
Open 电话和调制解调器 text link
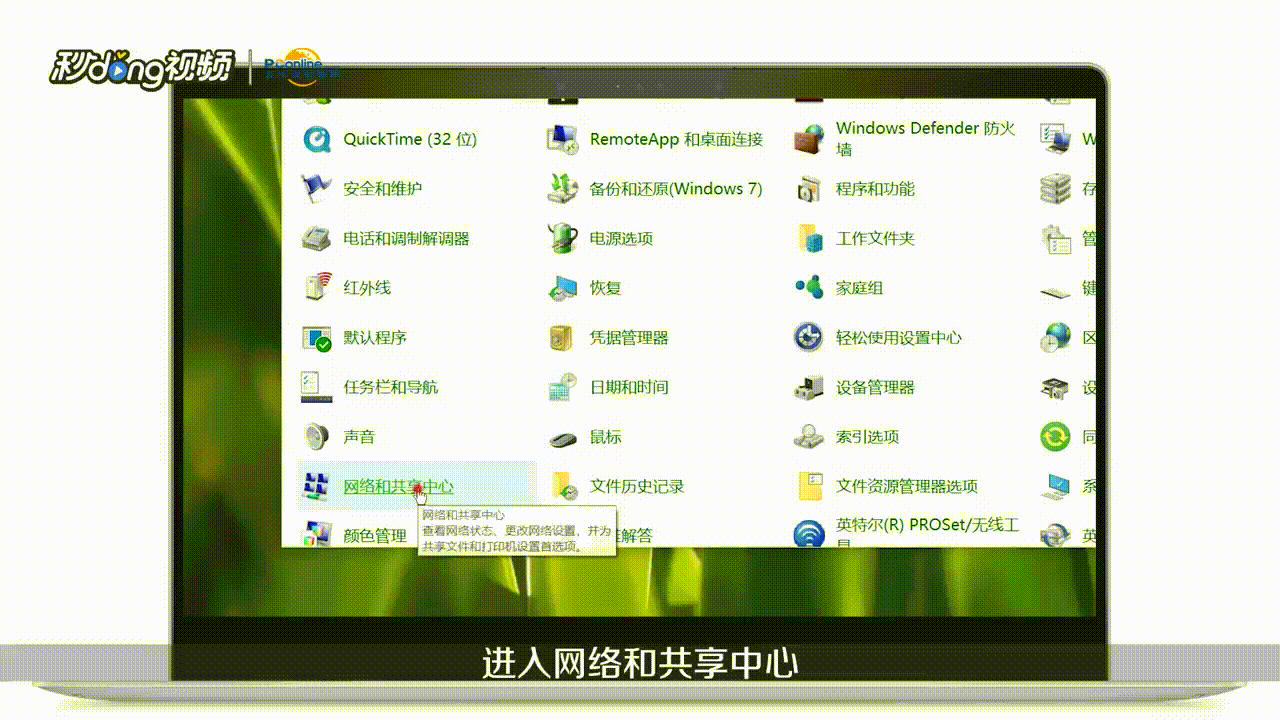(406, 238)
